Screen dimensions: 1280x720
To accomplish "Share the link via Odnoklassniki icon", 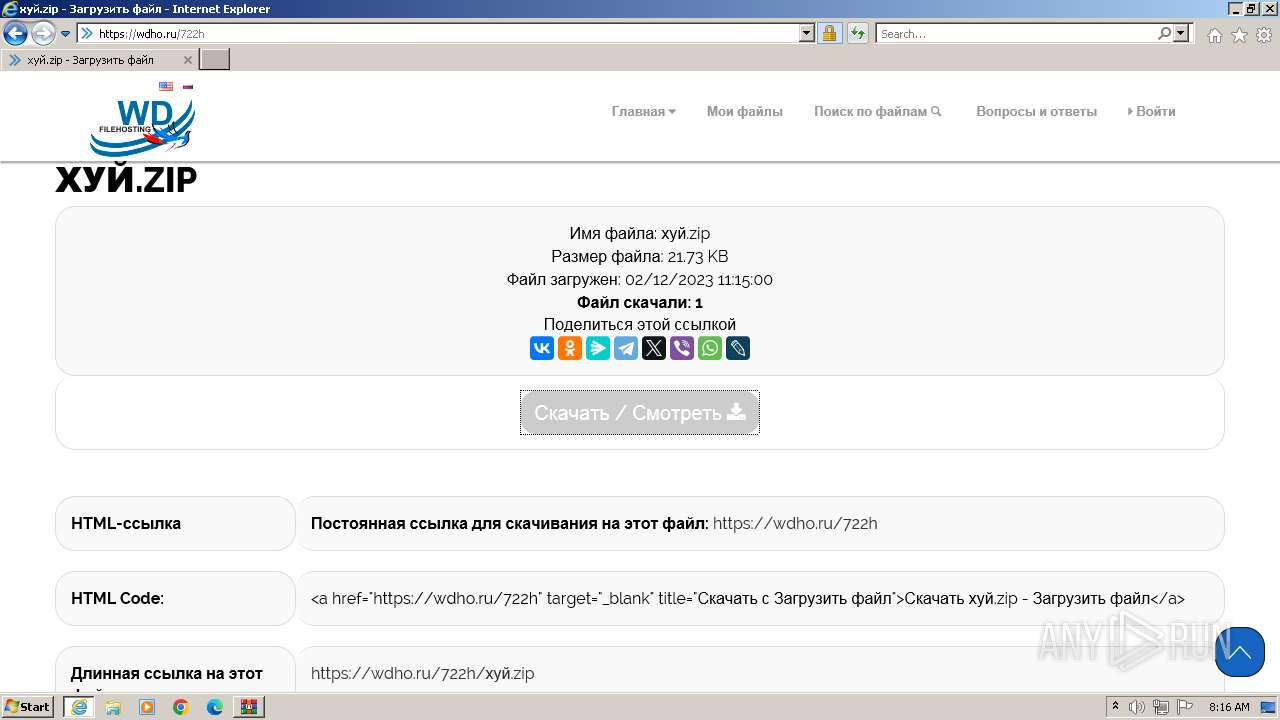I will pyautogui.click(x=570, y=348).
